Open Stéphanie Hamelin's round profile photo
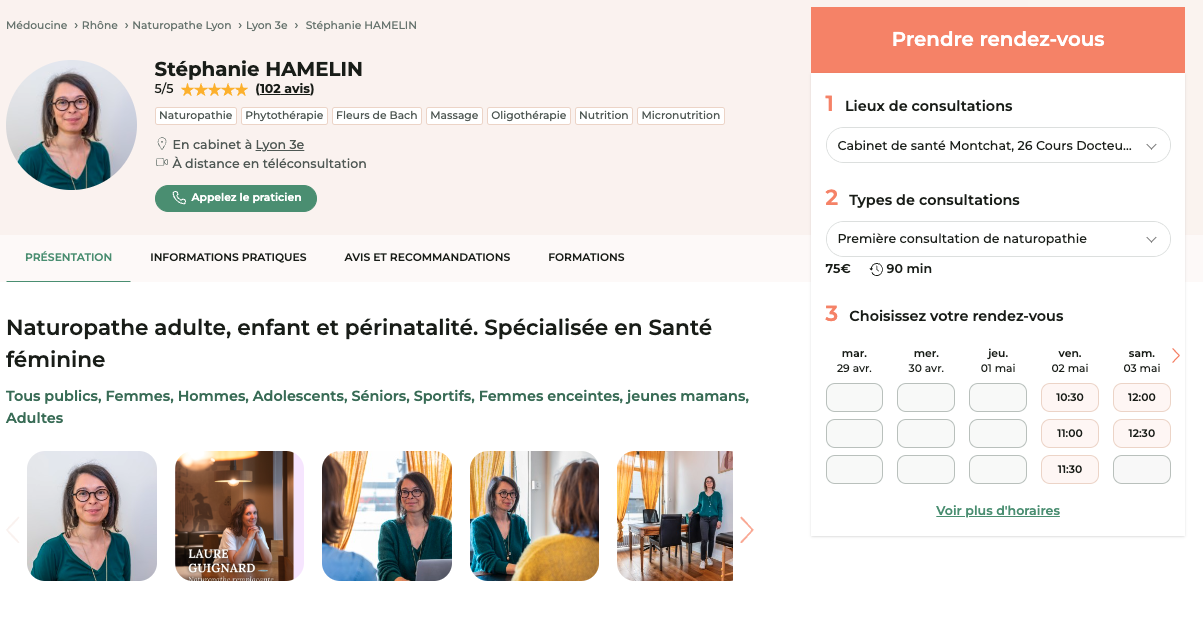The image size is (1203, 619). point(71,125)
